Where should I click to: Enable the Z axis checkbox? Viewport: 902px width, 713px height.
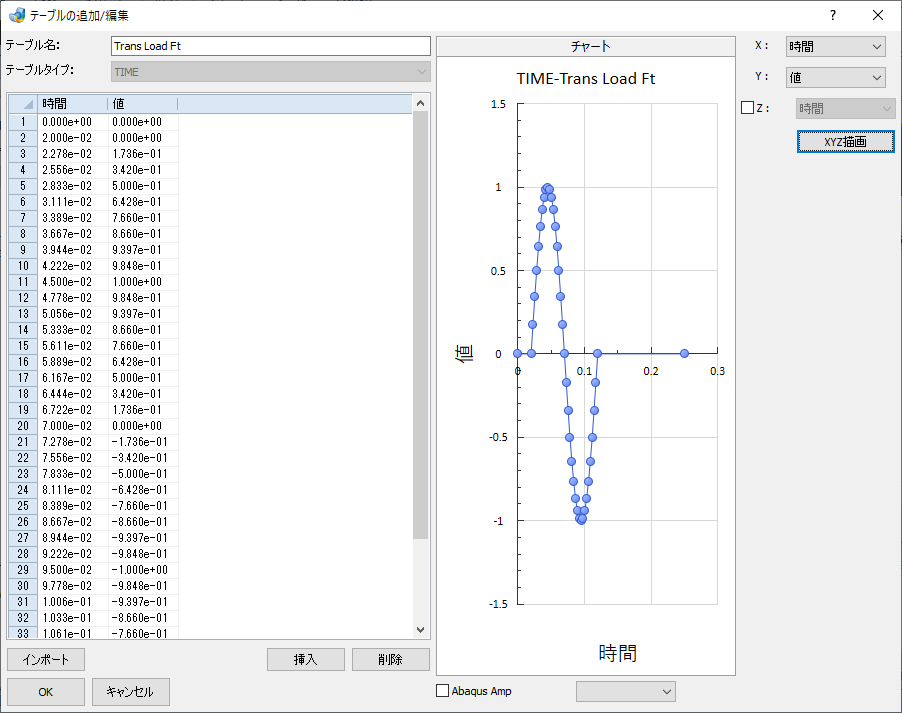coord(747,108)
